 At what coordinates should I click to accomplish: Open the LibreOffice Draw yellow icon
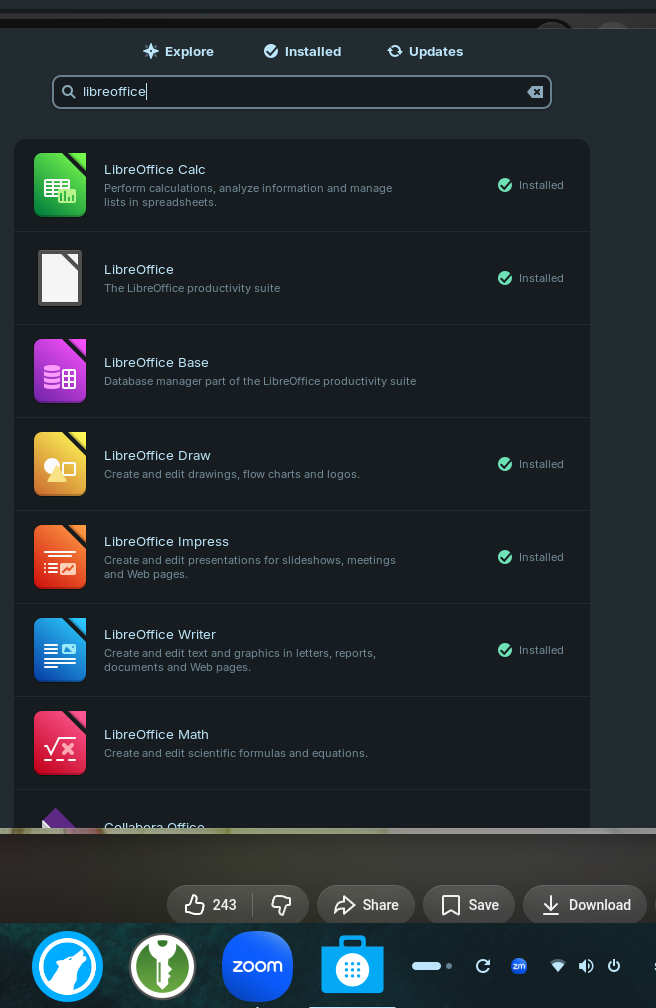pyautogui.click(x=60, y=464)
